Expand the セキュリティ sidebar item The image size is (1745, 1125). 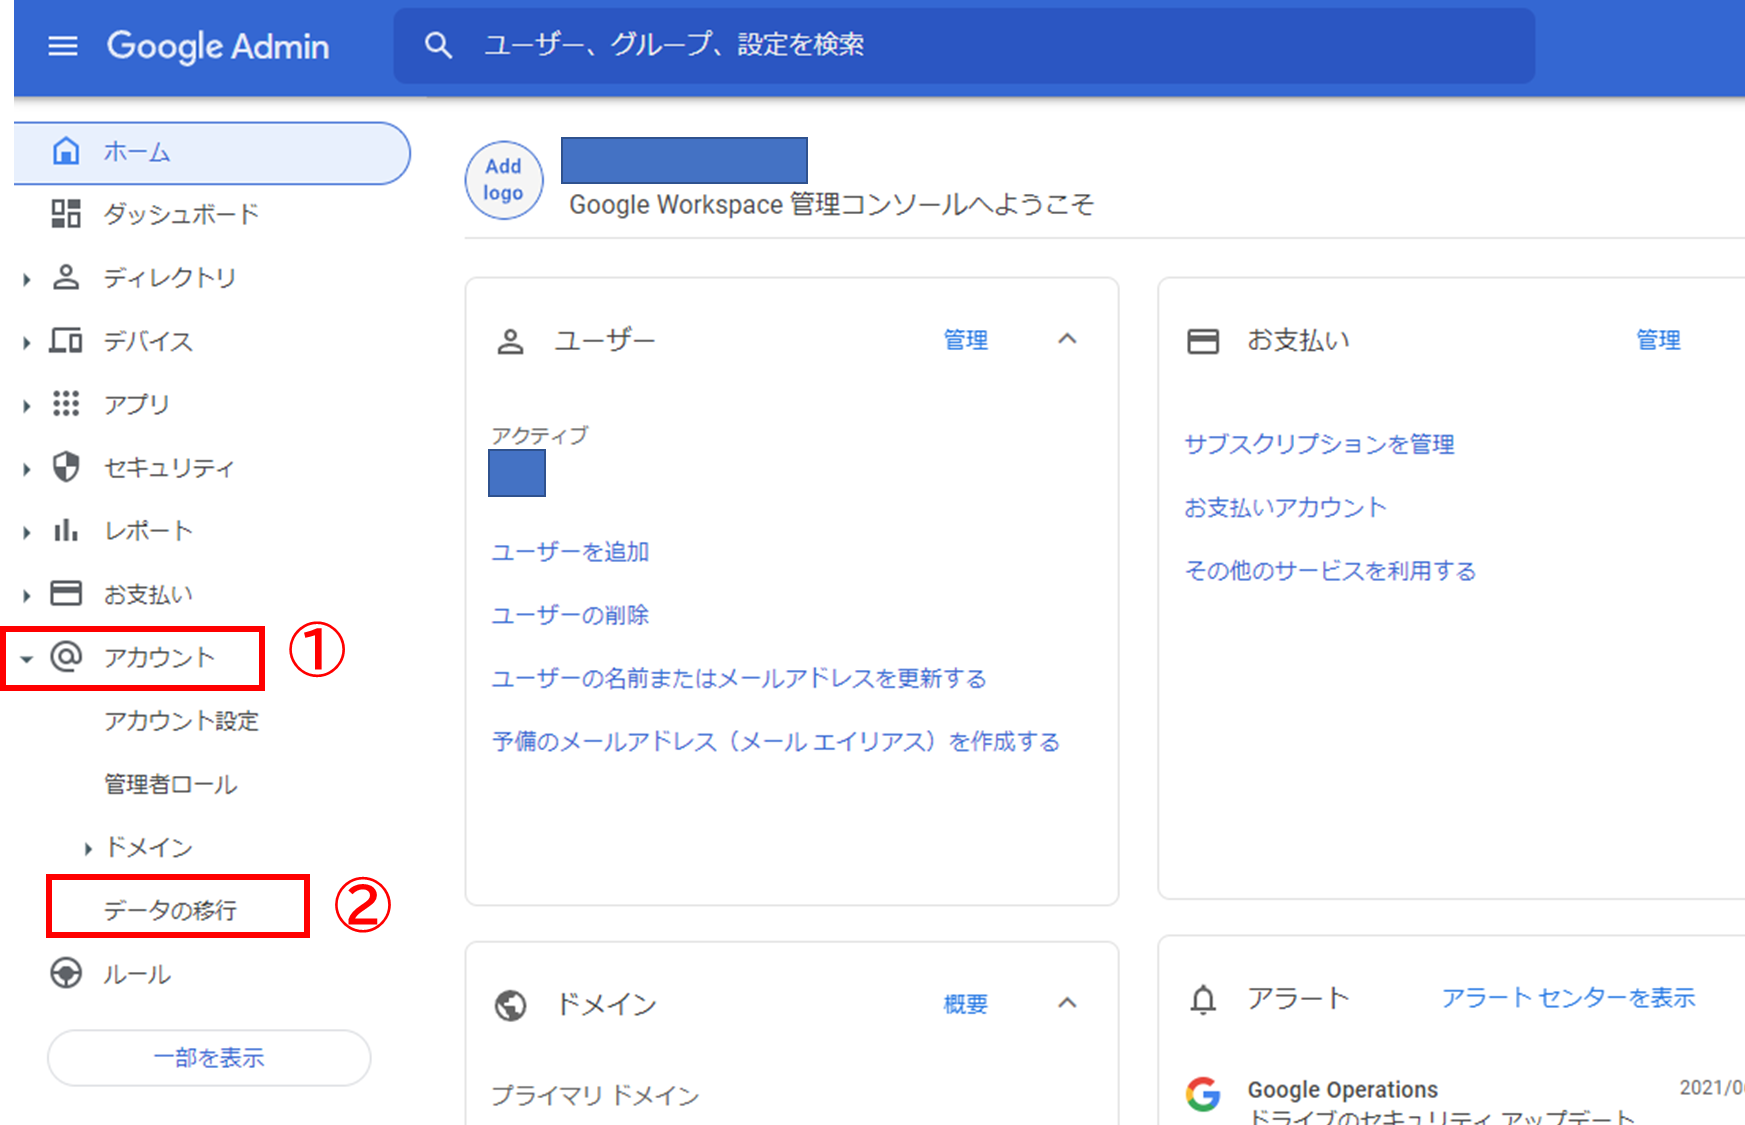pyautogui.click(x=27, y=469)
